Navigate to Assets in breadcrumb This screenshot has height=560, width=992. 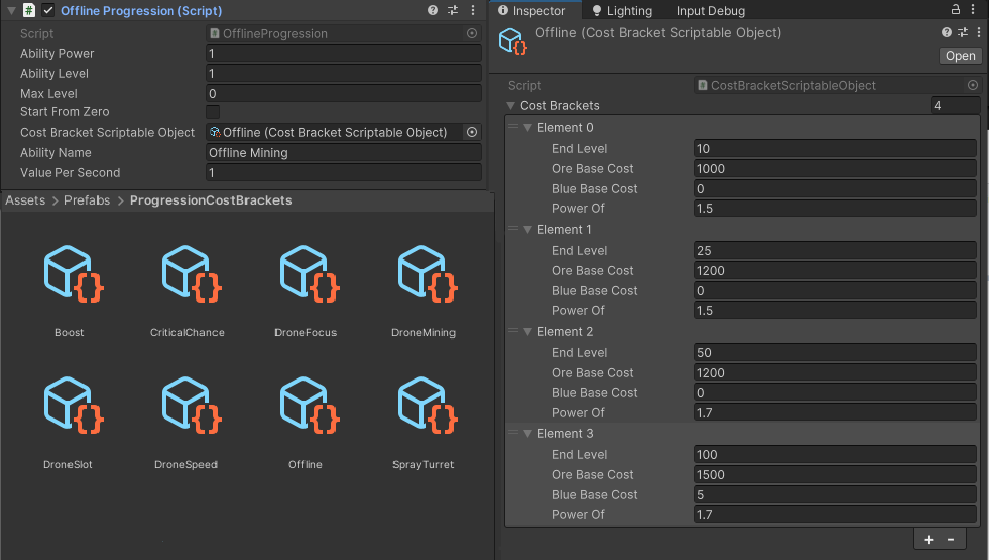click(25, 201)
